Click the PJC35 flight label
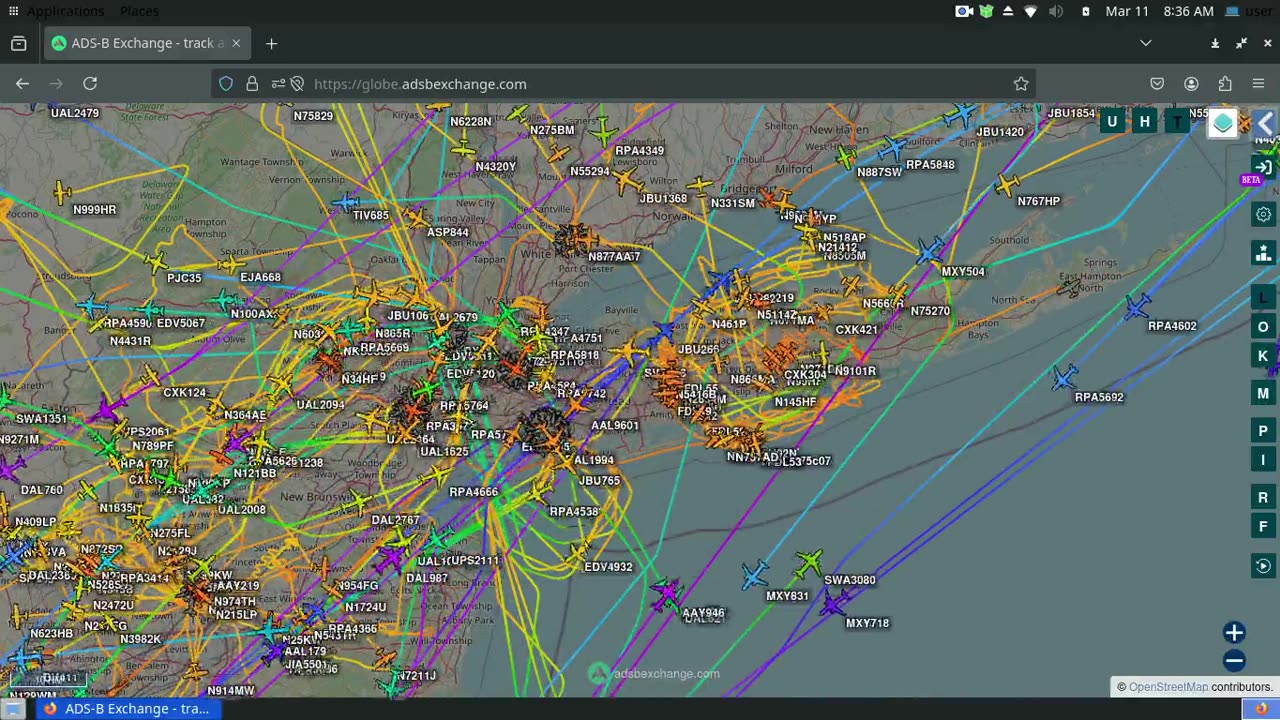 point(184,278)
